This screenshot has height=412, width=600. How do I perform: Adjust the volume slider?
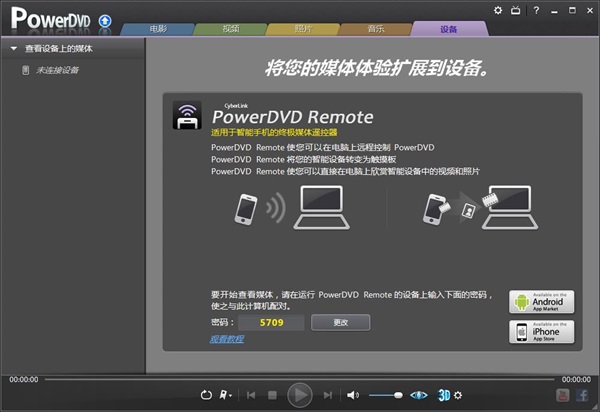[386, 395]
